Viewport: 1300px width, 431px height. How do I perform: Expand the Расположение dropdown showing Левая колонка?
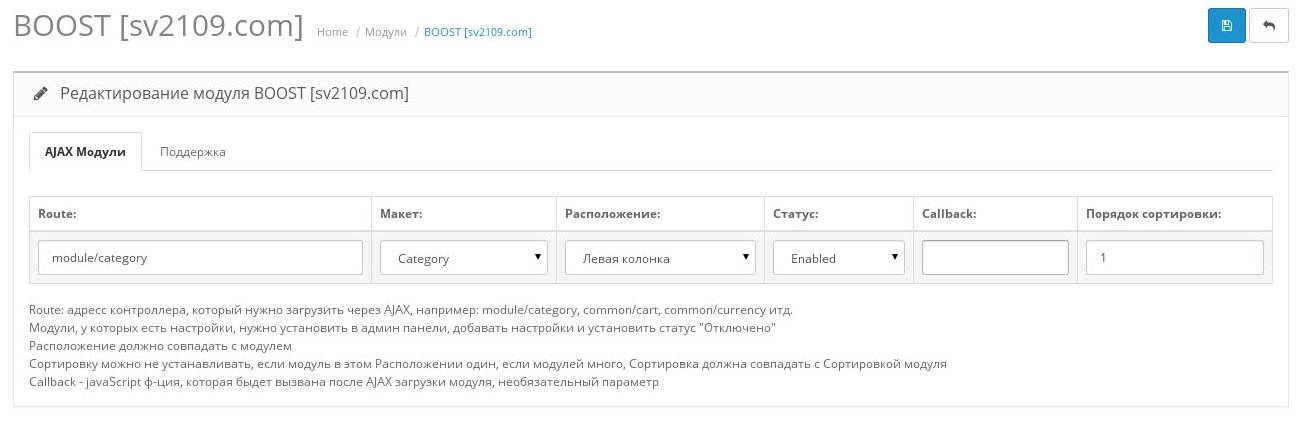660,257
